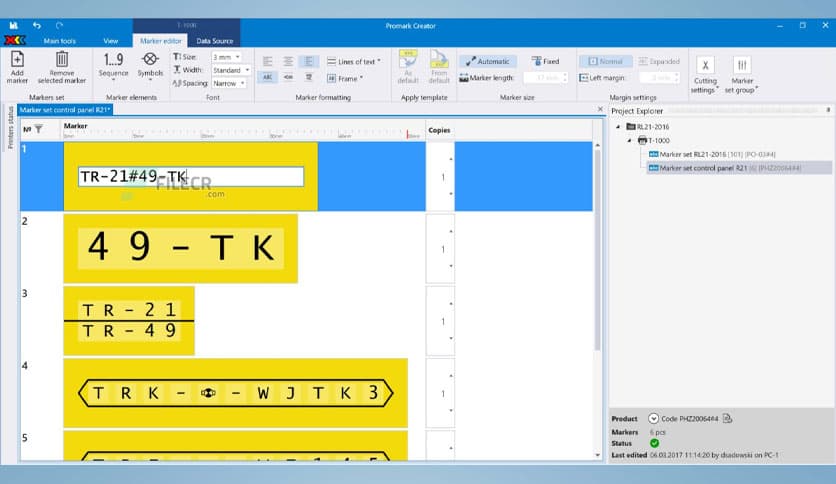This screenshot has height=484, width=836.
Task: Select the rotated text orientation icon
Action: [x=288, y=77]
